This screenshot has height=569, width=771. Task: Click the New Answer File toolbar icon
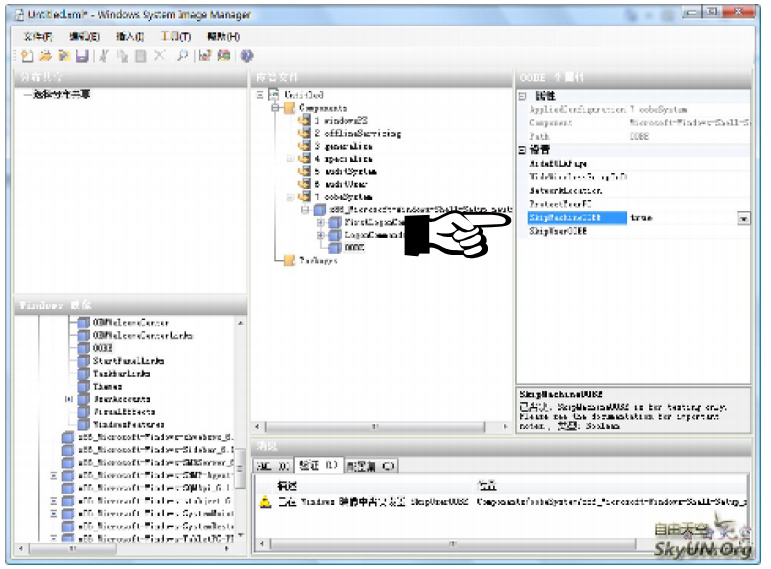pyautogui.click(x=27, y=56)
